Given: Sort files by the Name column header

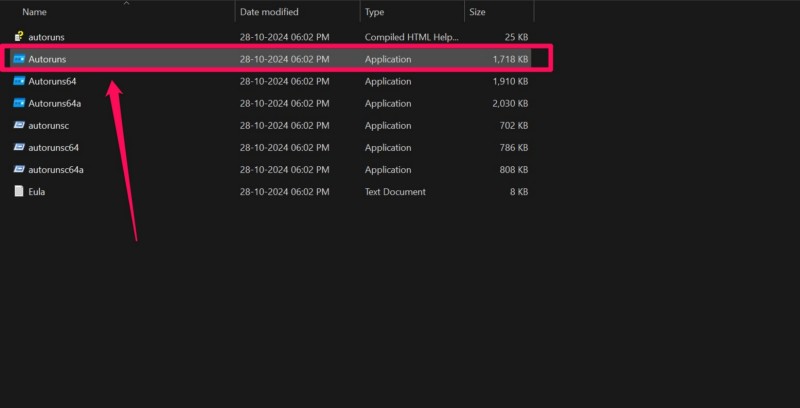Looking at the screenshot, I should 35,12.
